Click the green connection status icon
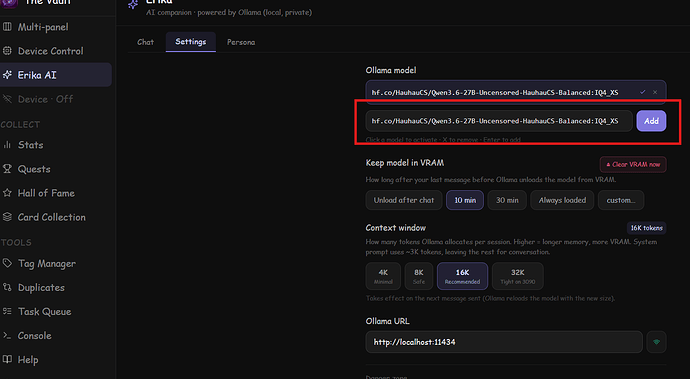Viewport: 690px width, 379px height. point(656,342)
